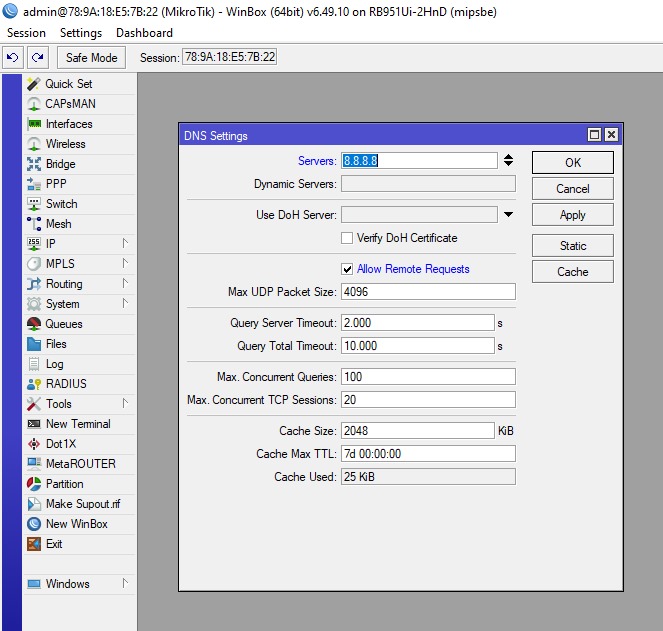Viewport: 663px width, 631px height.
Task: Open Wireless icon in sidebar
Action: (x=34, y=144)
